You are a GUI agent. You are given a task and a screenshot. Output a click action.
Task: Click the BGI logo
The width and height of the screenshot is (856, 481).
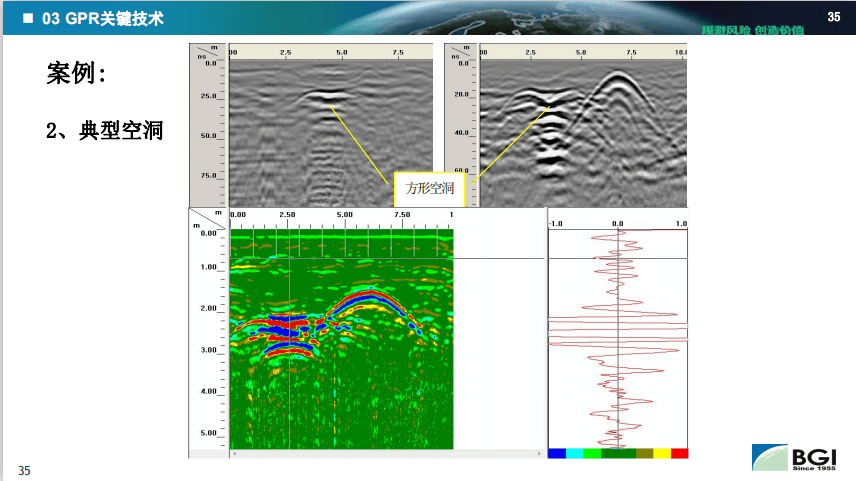tap(794, 458)
